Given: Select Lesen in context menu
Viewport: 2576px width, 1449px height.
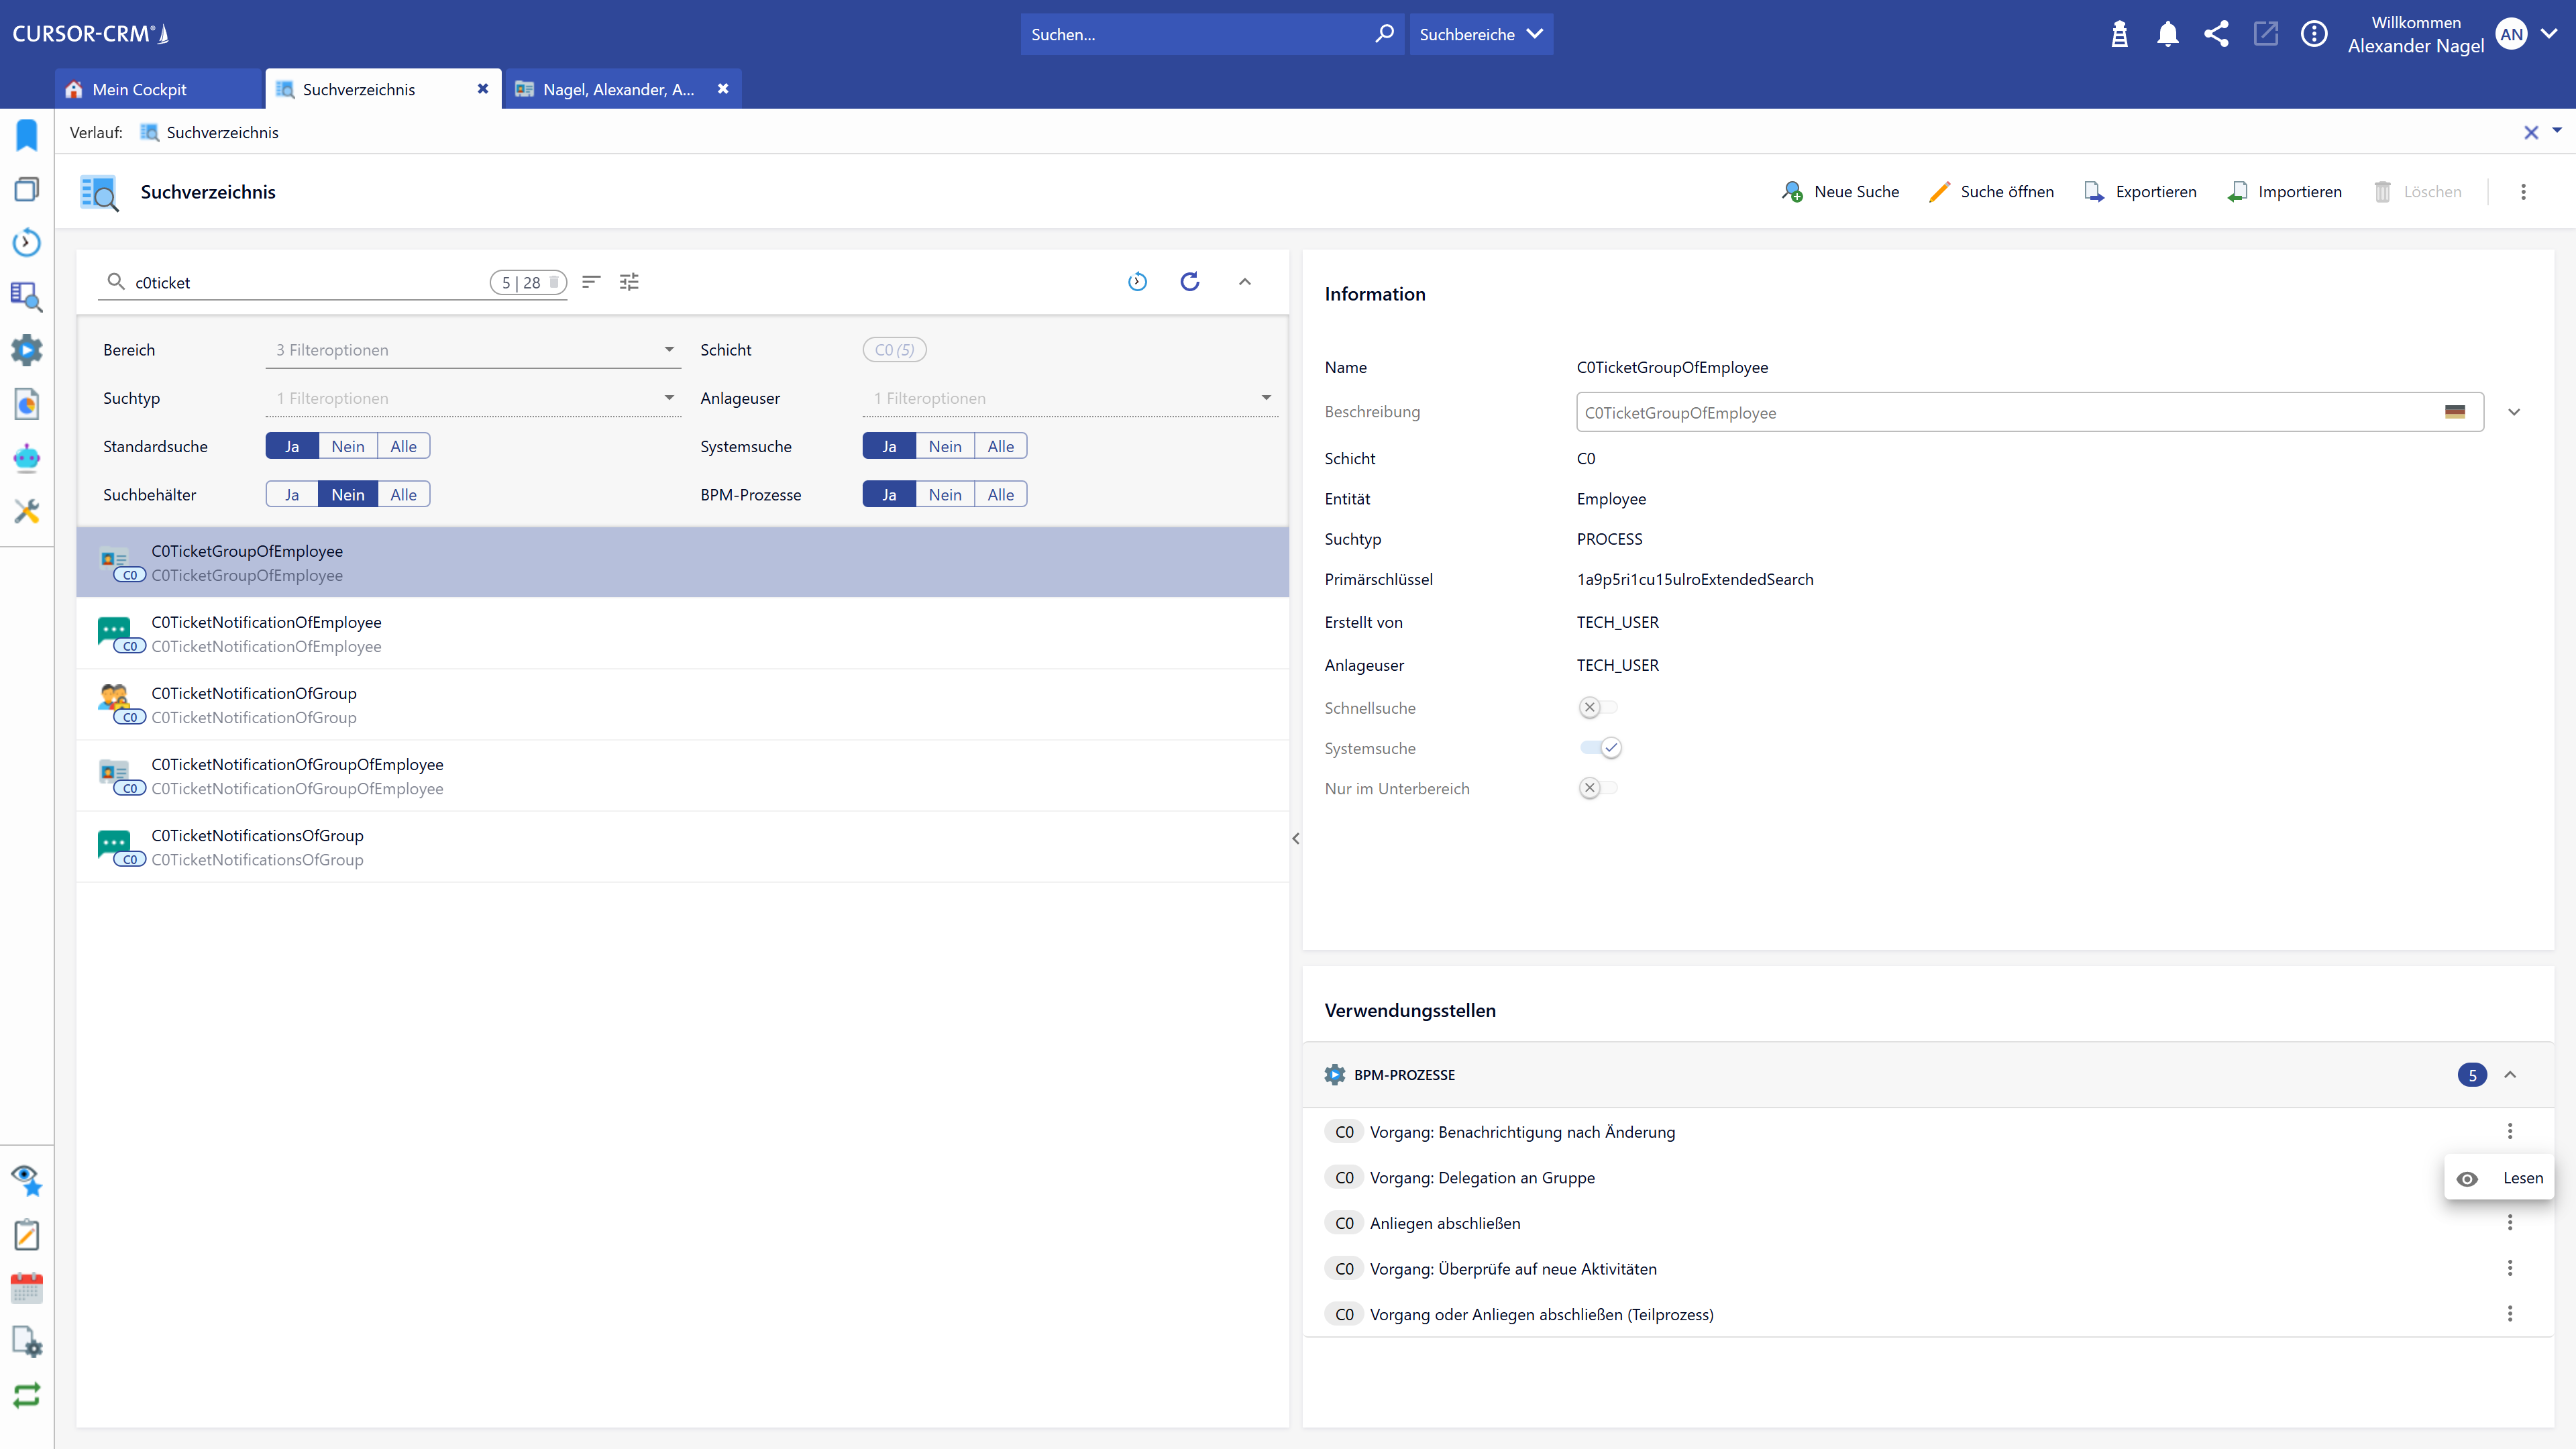Looking at the screenshot, I should tap(2499, 1178).
